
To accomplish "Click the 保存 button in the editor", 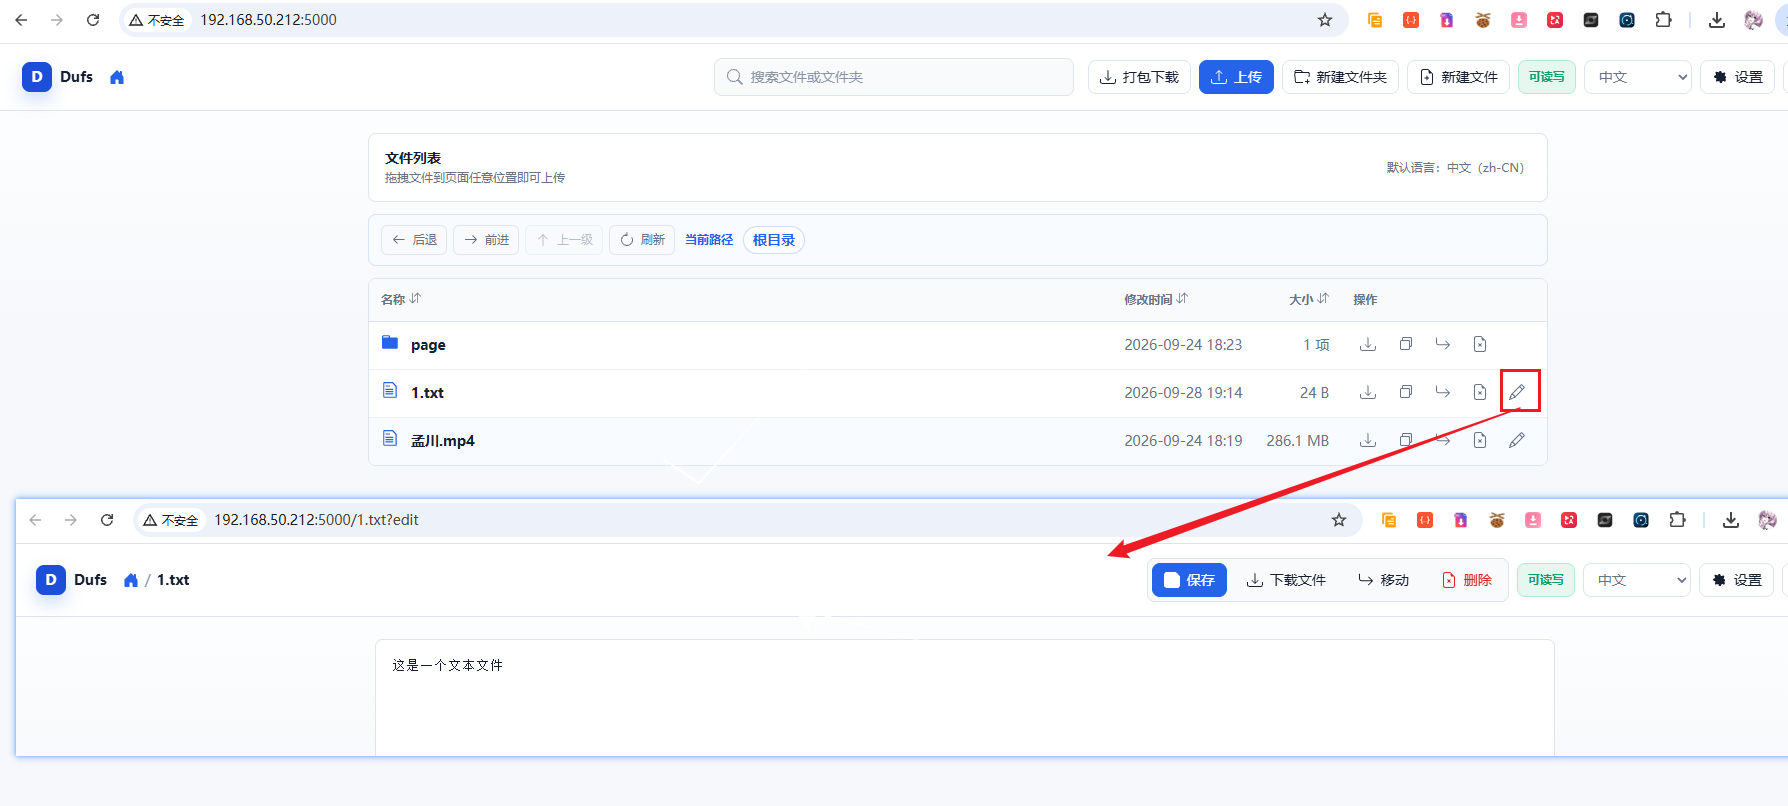I will [x=1189, y=580].
